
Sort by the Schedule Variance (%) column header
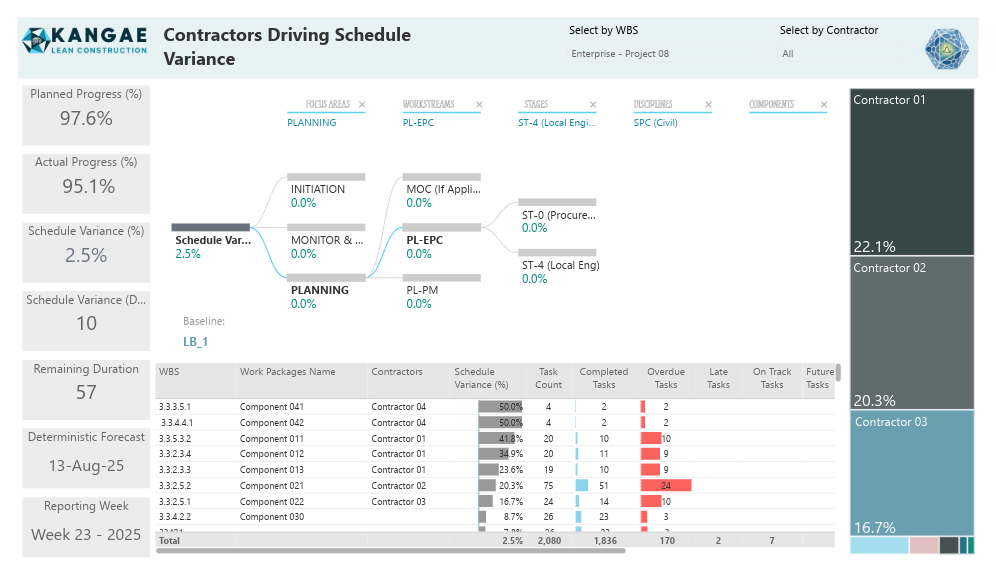(481, 378)
